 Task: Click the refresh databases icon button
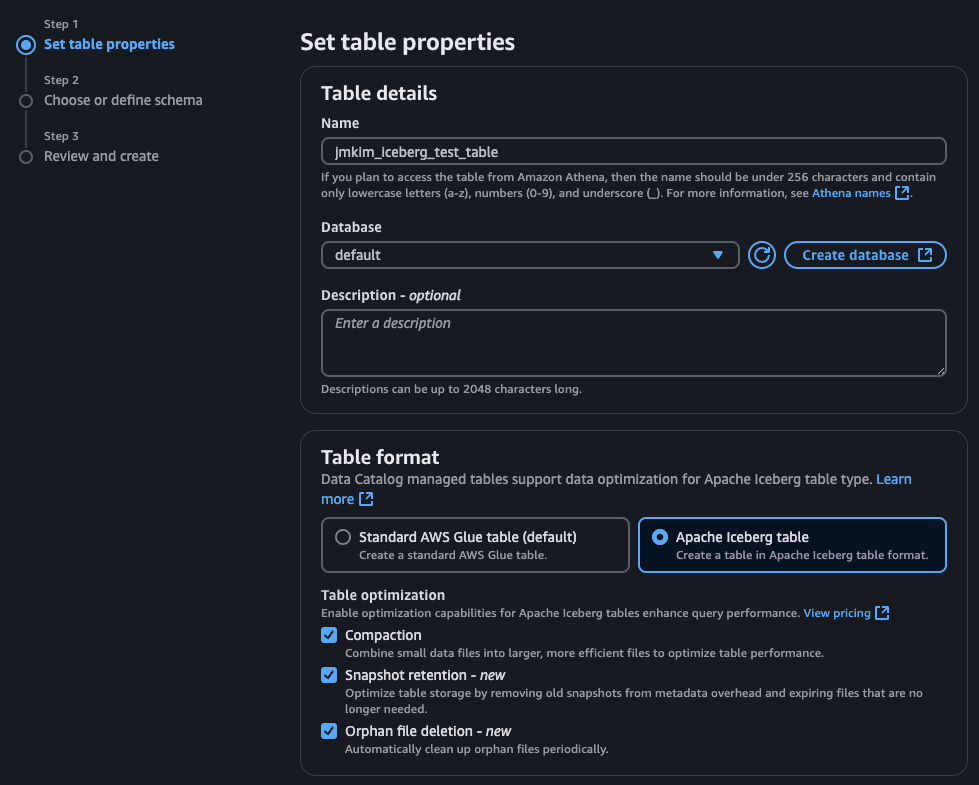762,255
